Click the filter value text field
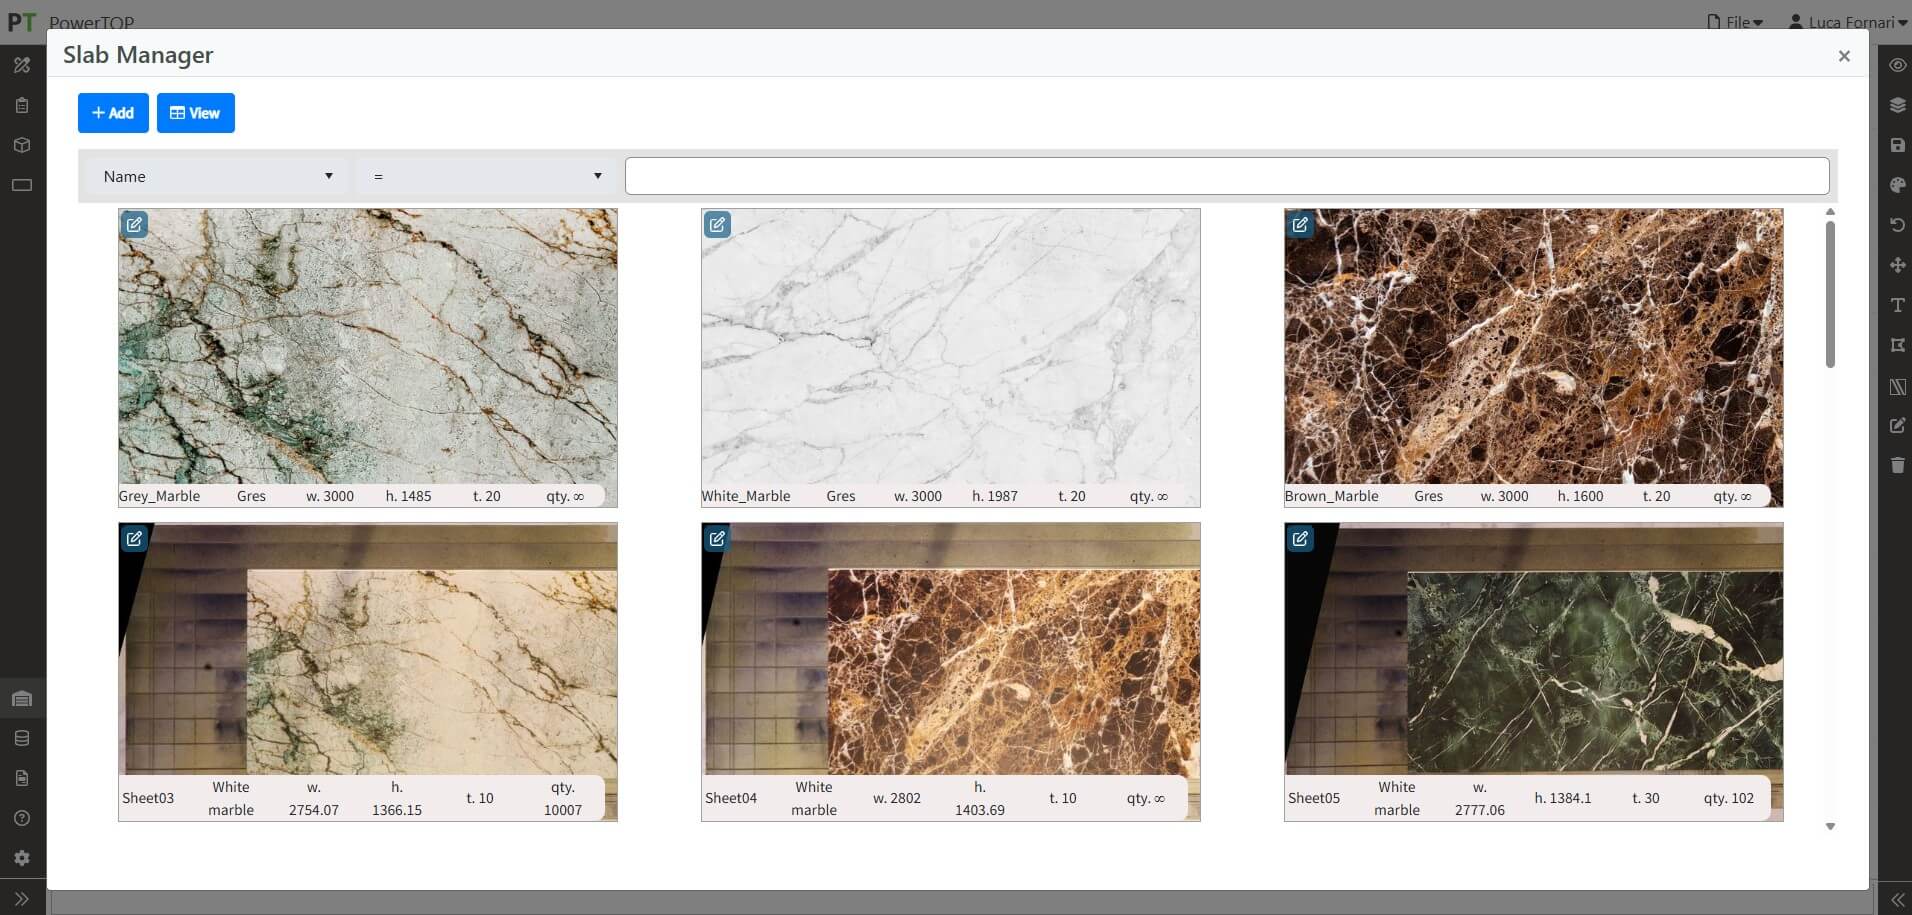 [x=1226, y=176]
